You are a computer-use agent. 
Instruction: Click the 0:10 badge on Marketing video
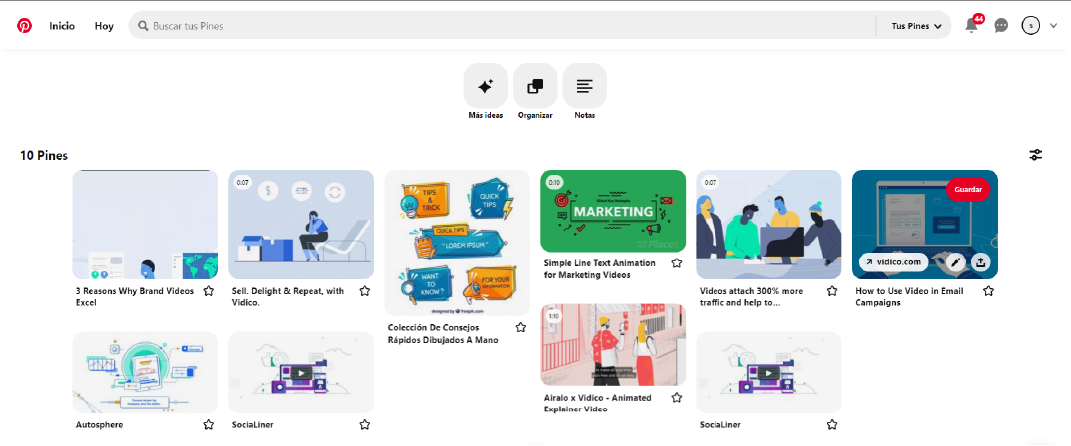click(x=554, y=182)
